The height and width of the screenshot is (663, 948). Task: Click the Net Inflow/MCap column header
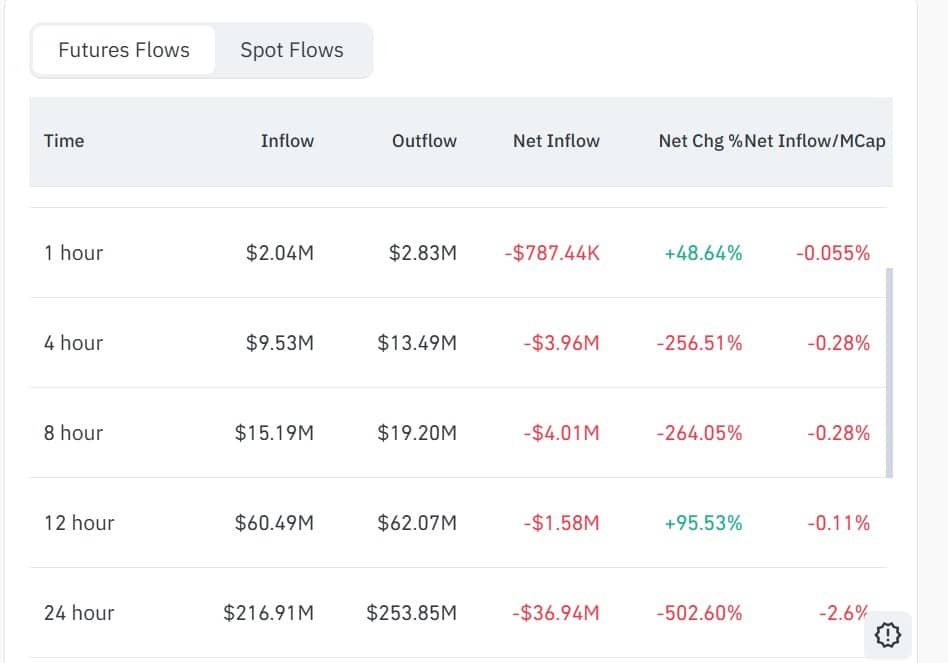(816, 141)
